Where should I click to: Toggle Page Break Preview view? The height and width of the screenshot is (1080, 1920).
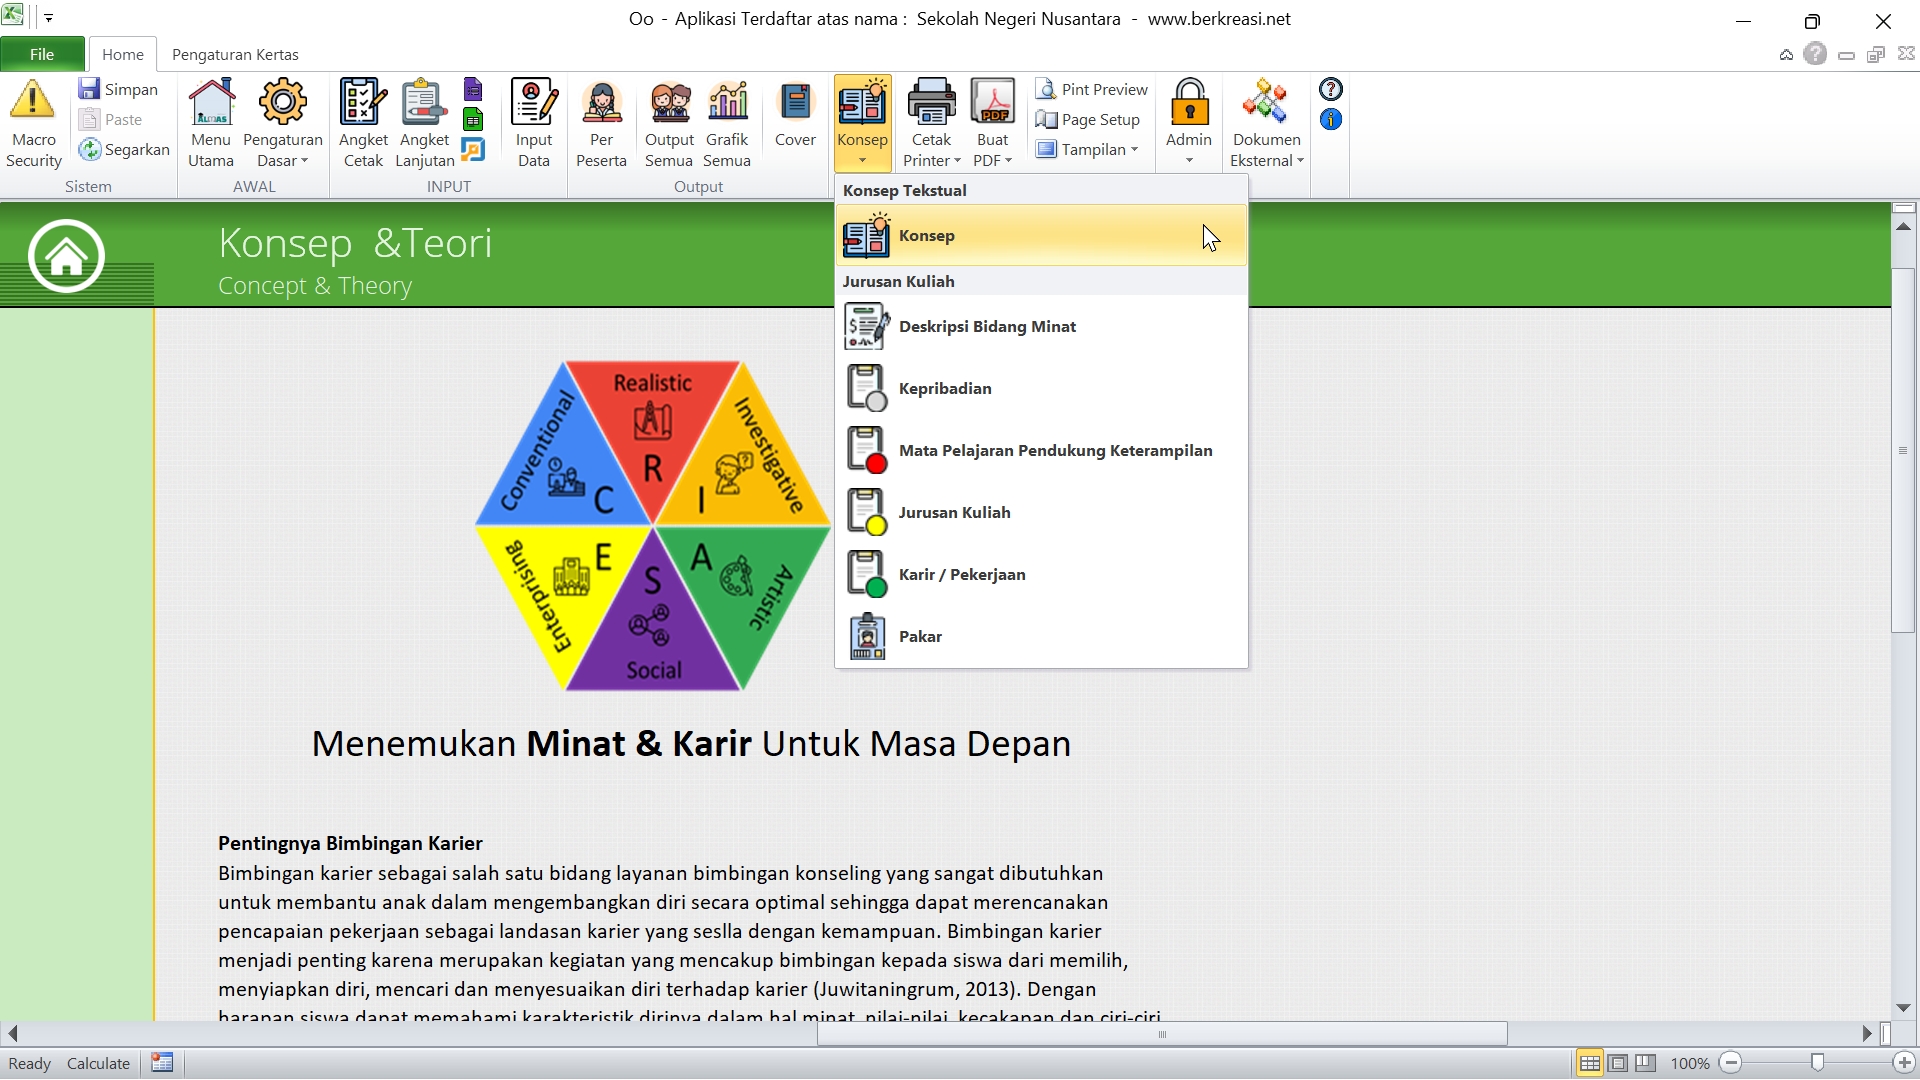click(x=1646, y=1063)
